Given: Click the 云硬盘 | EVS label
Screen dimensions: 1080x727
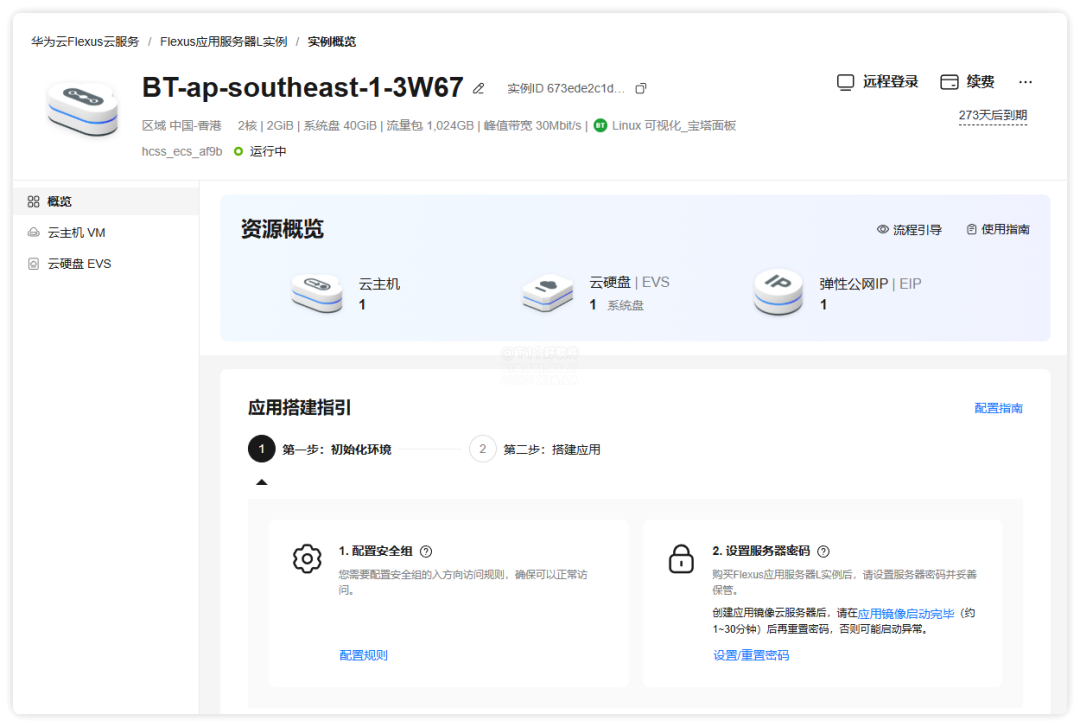Looking at the screenshot, I should point(629,283).
